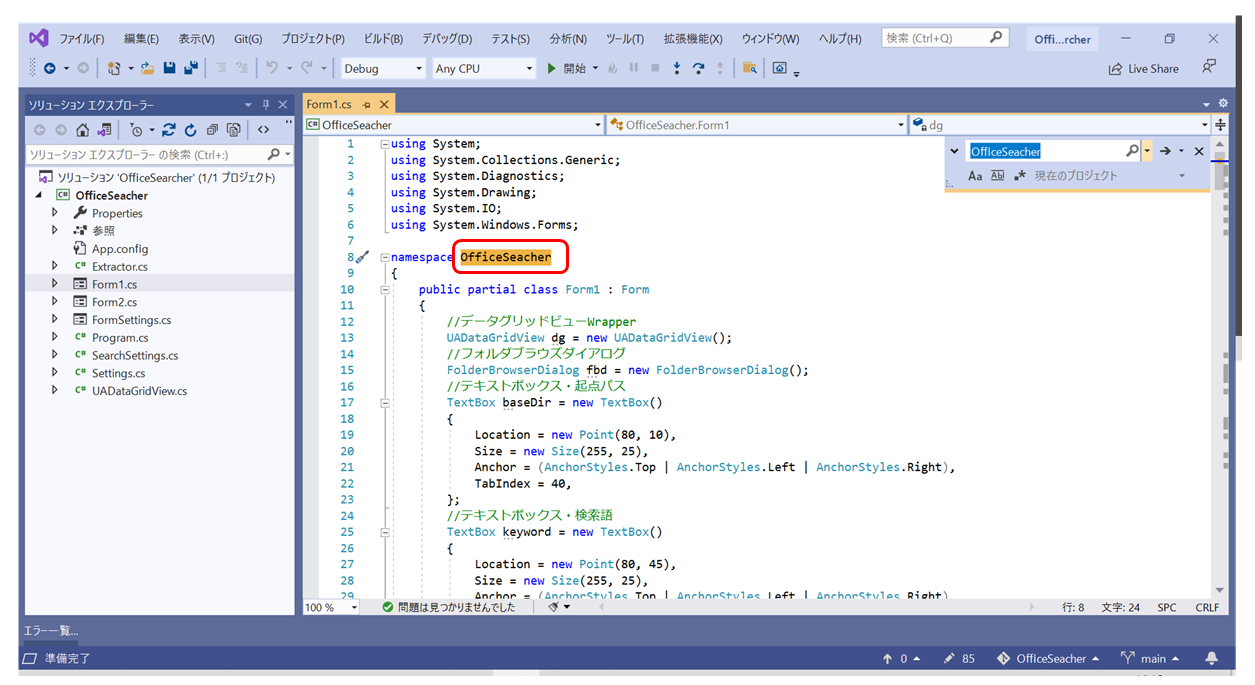Toggle Match Case in find box
Image resolution: width=1255 pixels, height=685 pixels.
(976, 176)
